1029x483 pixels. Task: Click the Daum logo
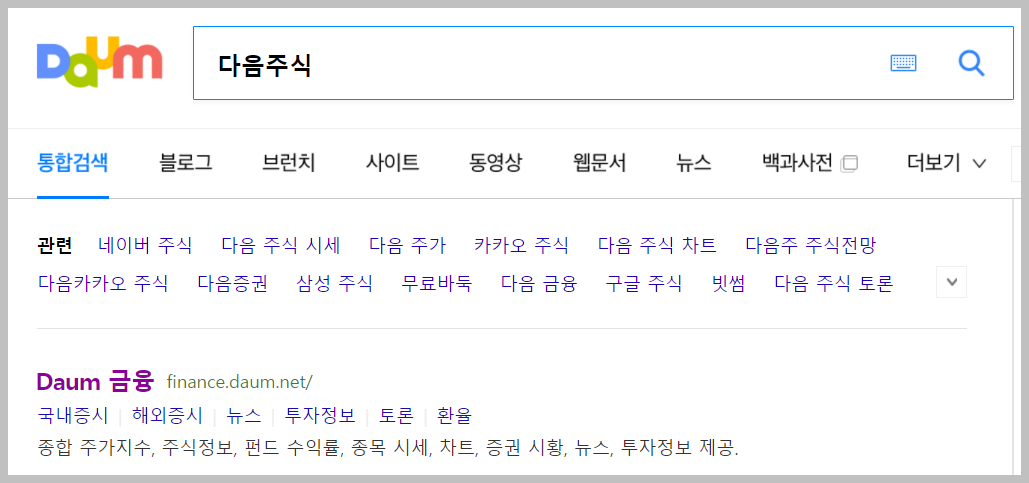click(100, 63)
